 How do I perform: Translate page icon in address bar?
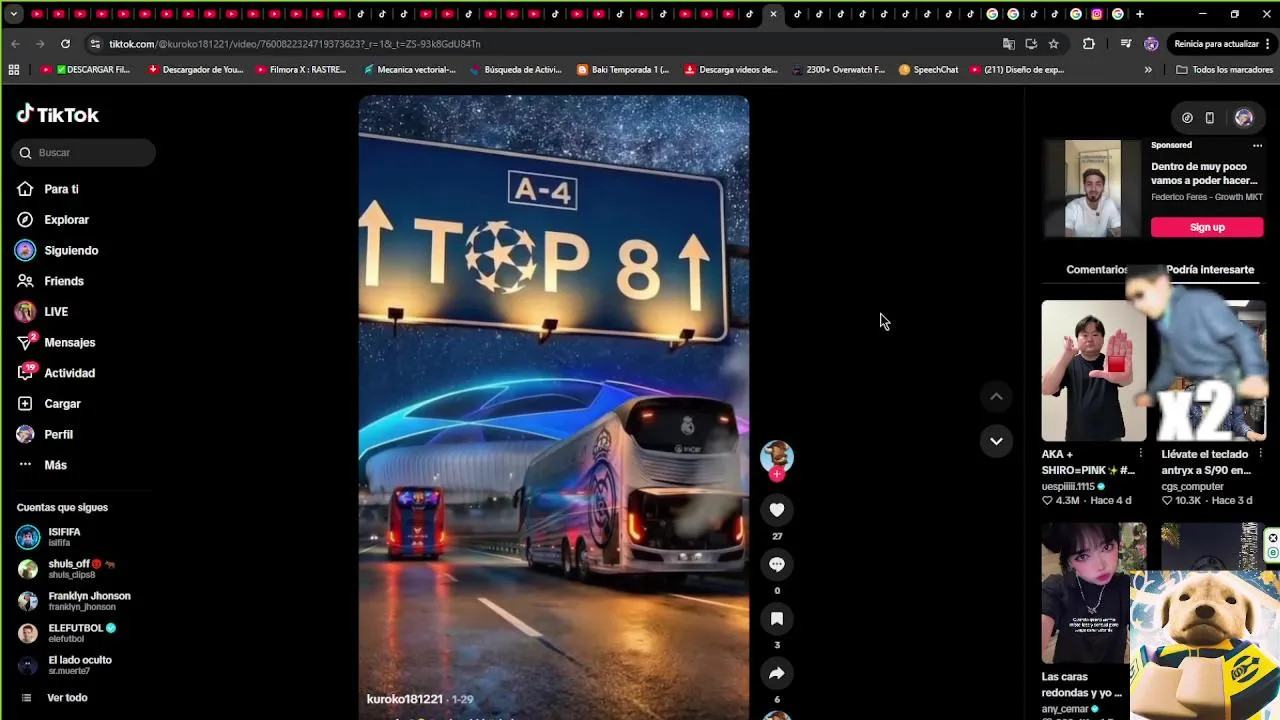pos(1009,44)
